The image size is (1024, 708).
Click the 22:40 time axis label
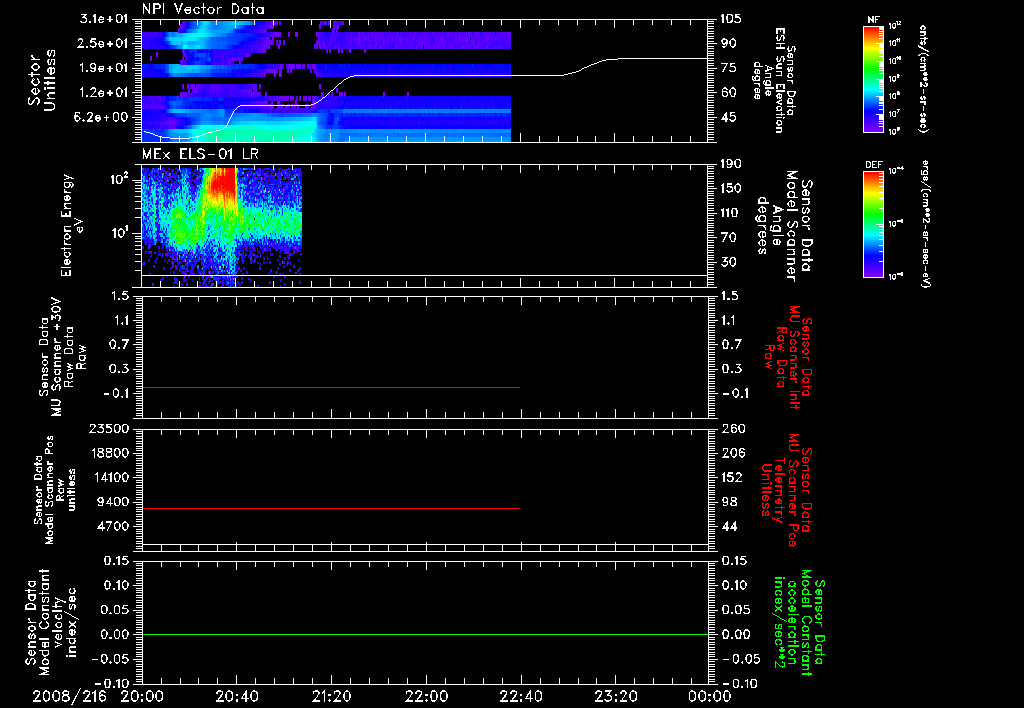point(520,696)
